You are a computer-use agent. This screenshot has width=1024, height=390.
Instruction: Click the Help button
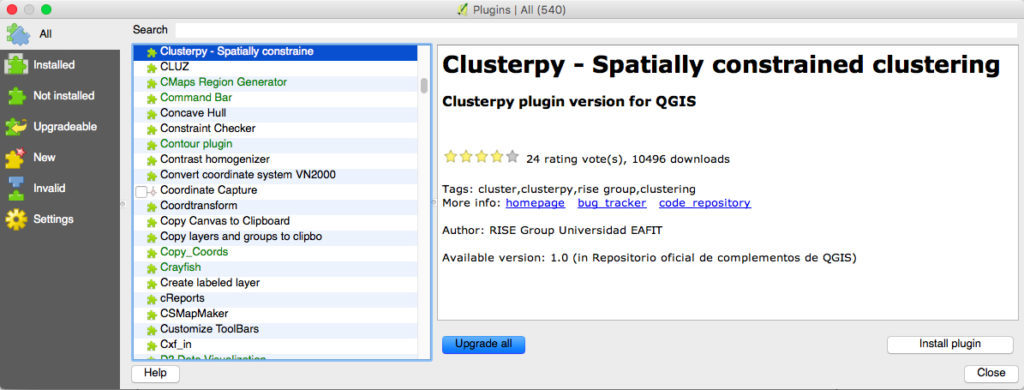pos(155,374)
